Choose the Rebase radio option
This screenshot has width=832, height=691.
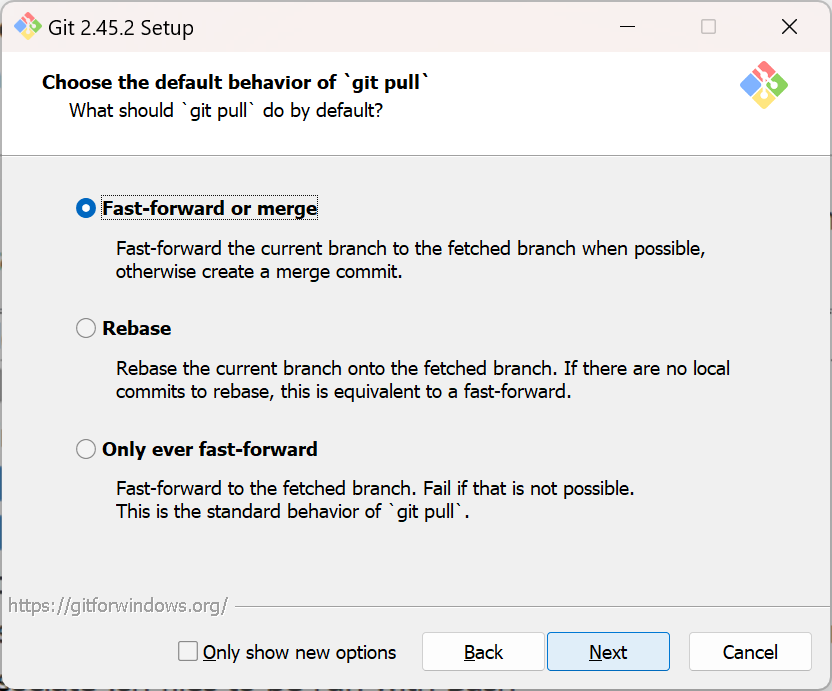(86, 328)
